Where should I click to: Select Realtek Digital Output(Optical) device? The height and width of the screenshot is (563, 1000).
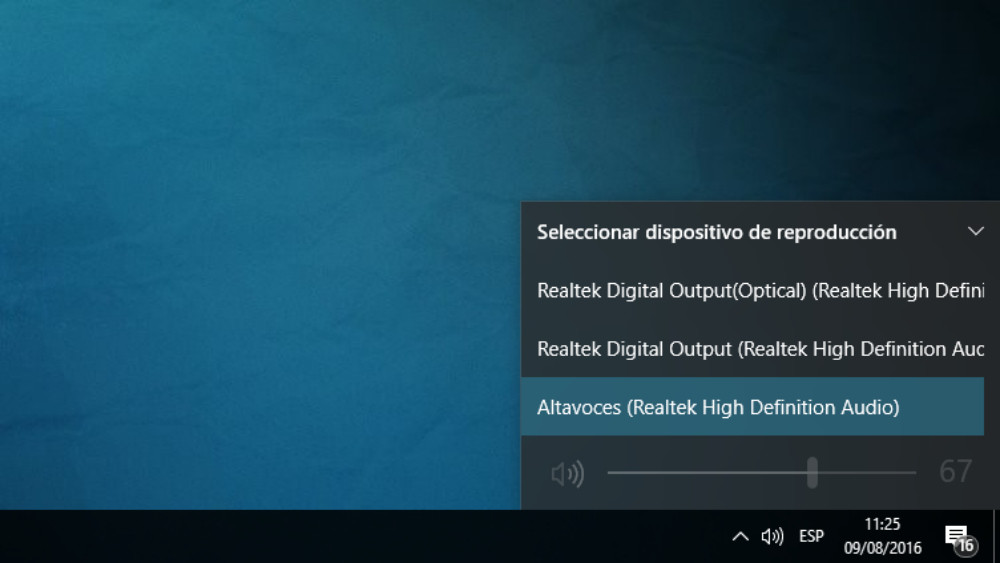click(753, 291)
